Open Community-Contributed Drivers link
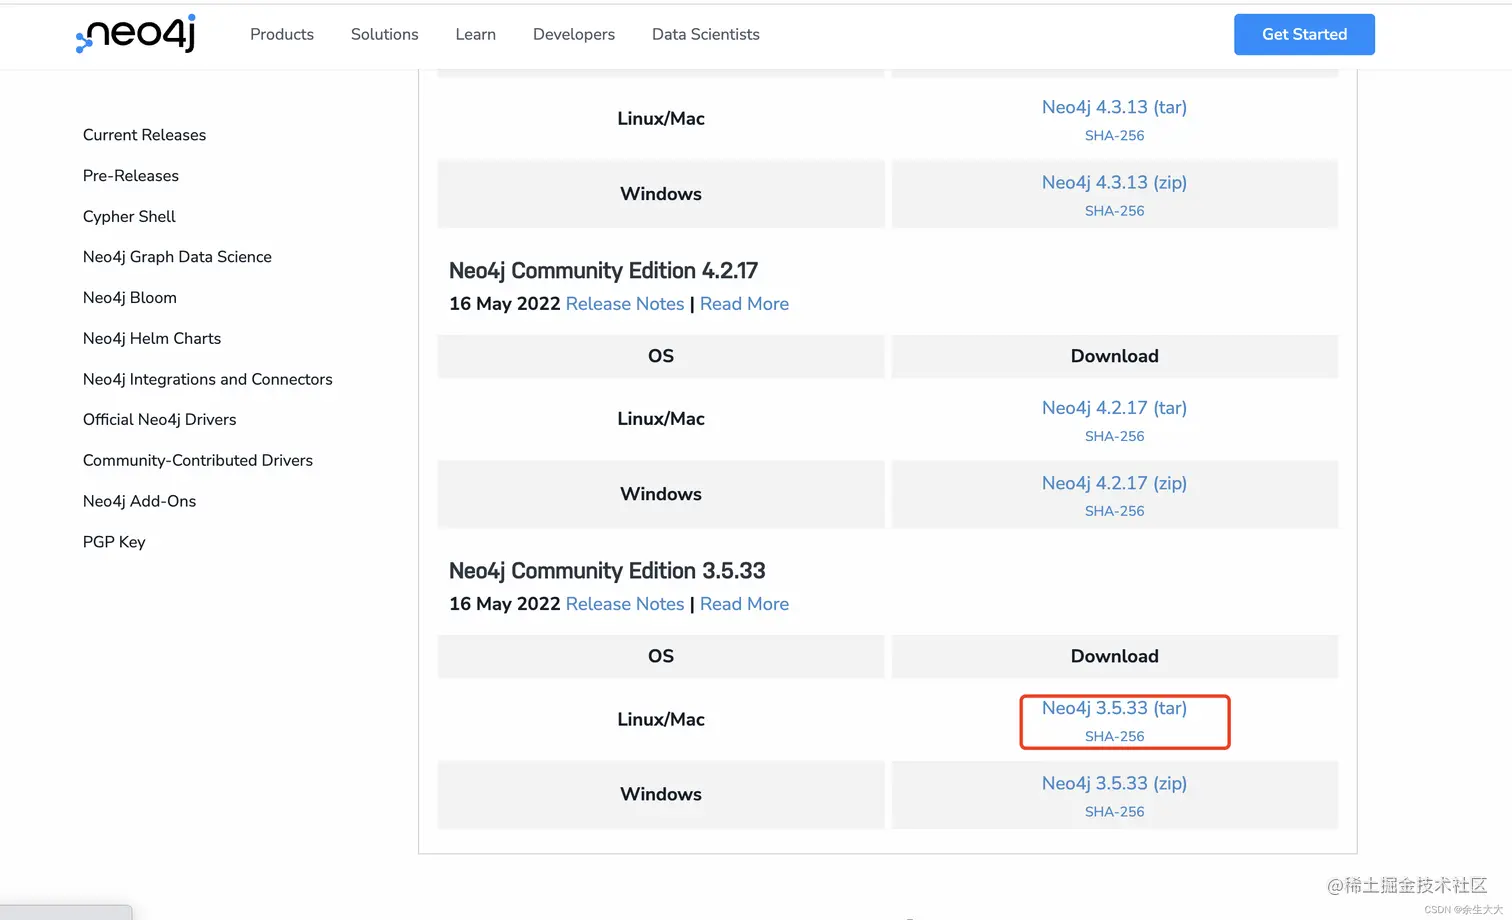The width and height of the screenshot is (1512, 920). (x=198, y=460)
